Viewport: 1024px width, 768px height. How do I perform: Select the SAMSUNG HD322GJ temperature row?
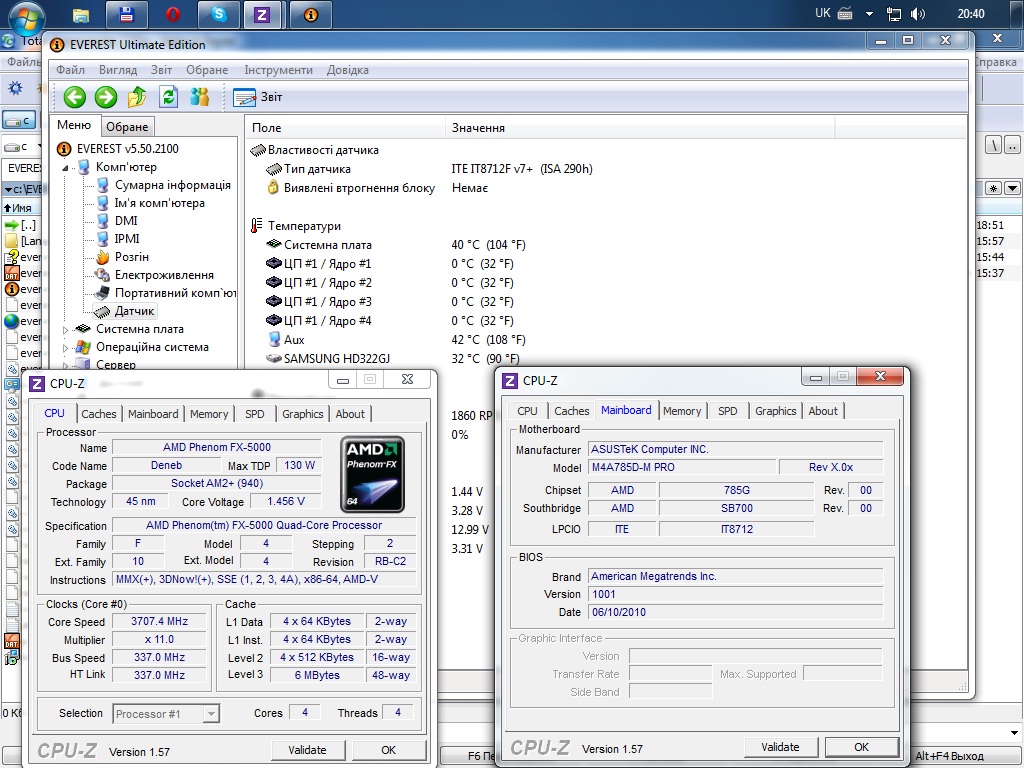click(x=392, y=359)
